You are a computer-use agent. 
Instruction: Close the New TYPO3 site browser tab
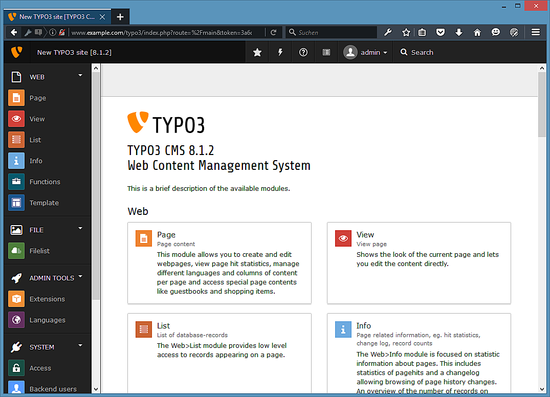pyautogui.click(x=102, y=17)
